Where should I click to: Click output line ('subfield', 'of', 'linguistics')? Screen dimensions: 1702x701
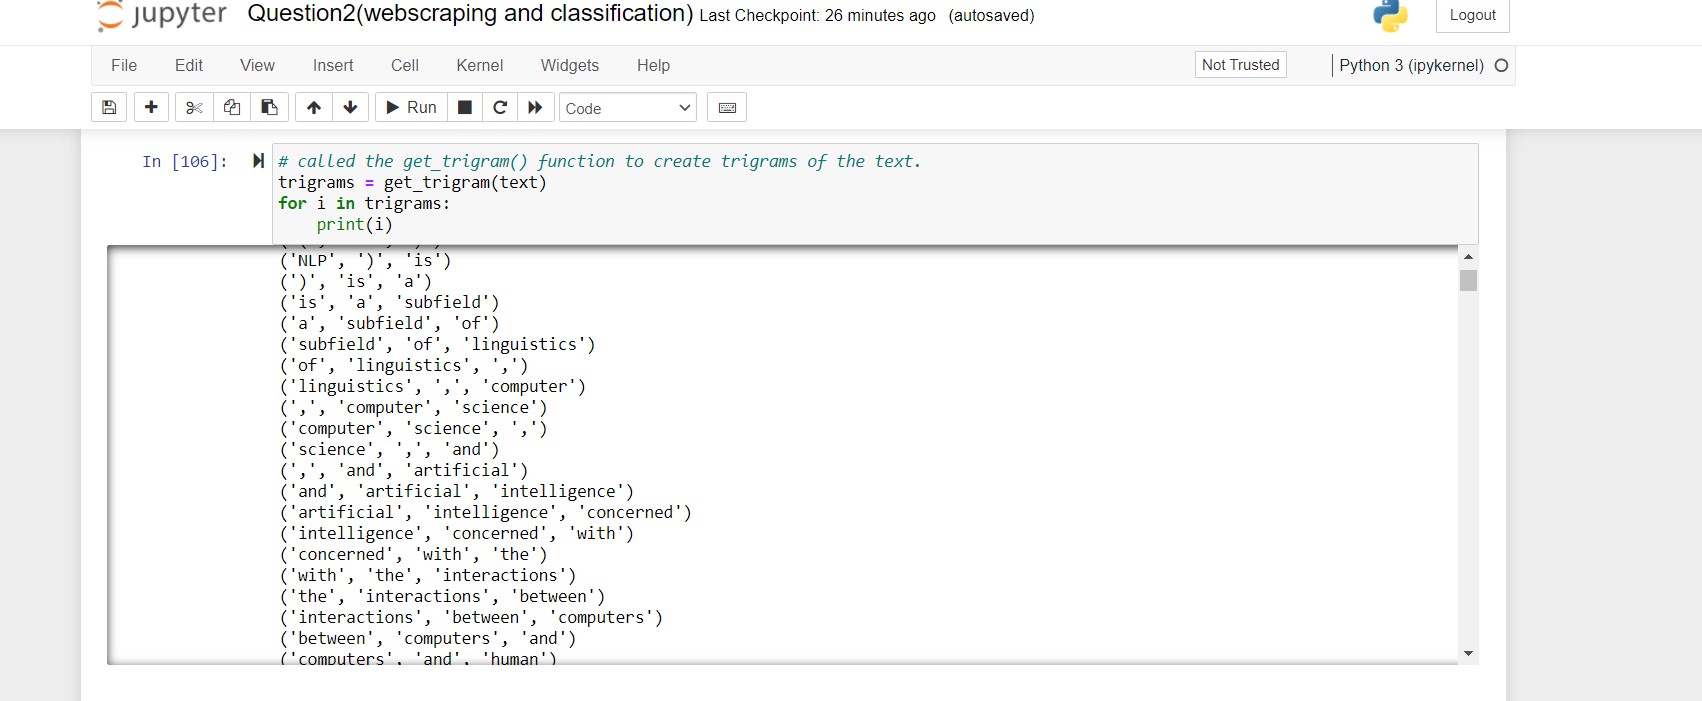point(437,344)
